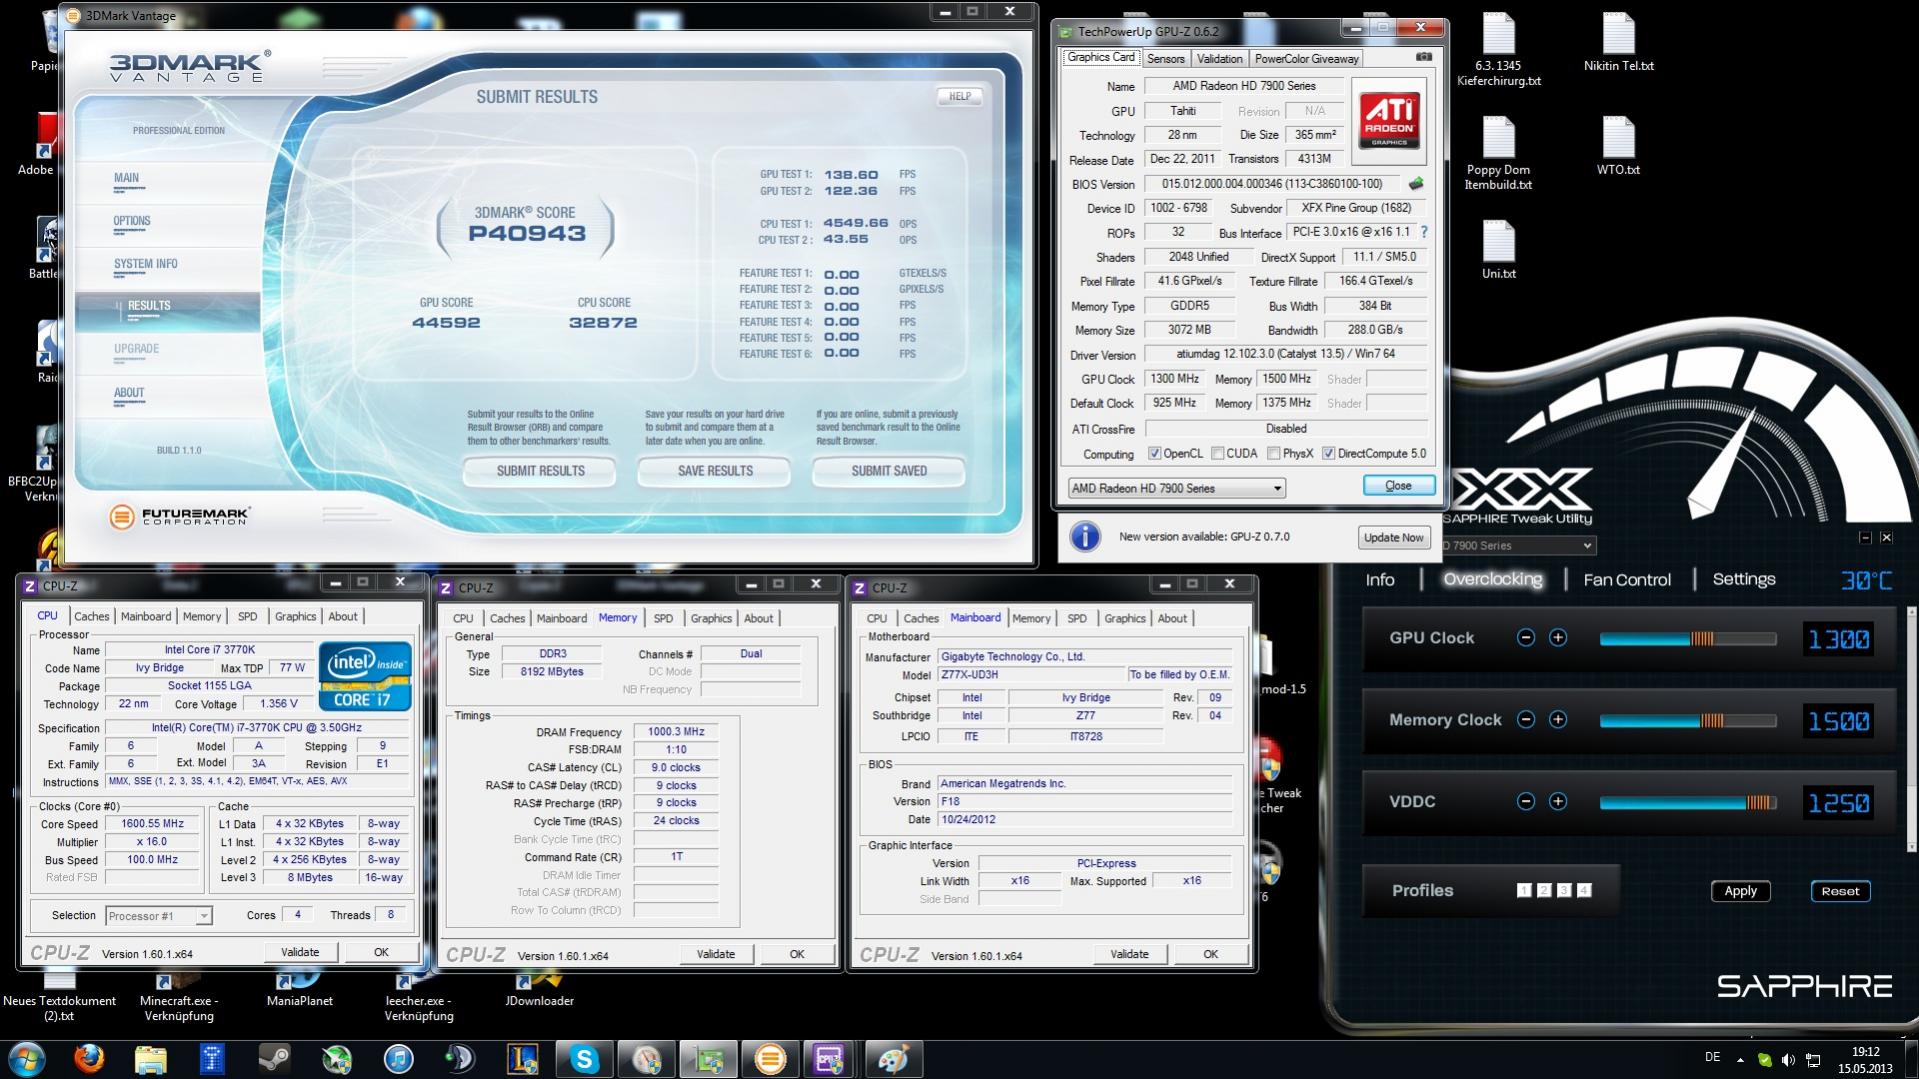Image resolution: width=1919 pixels, height=1079 pixels.
Task: Adjust the VDDC slider
Action: coord(1688,801)
